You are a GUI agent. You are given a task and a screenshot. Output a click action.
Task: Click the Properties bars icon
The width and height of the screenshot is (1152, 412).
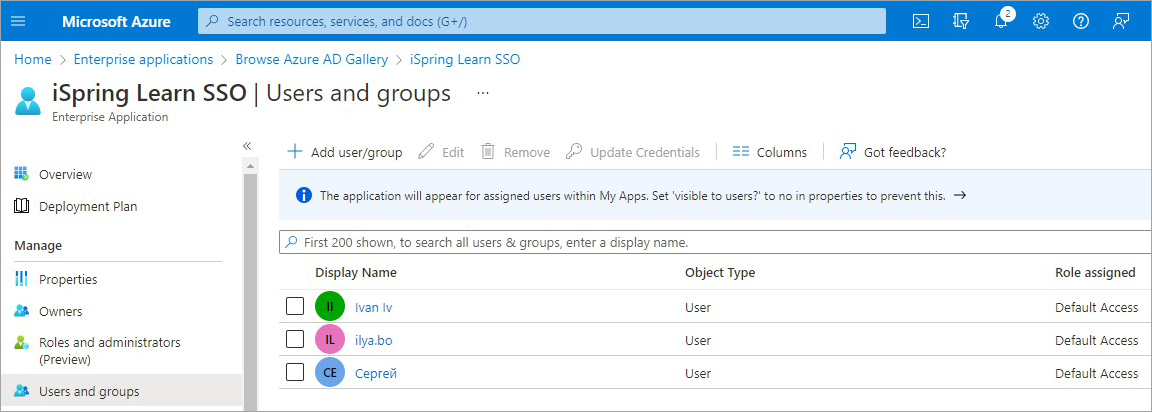(x=21, y=279)
